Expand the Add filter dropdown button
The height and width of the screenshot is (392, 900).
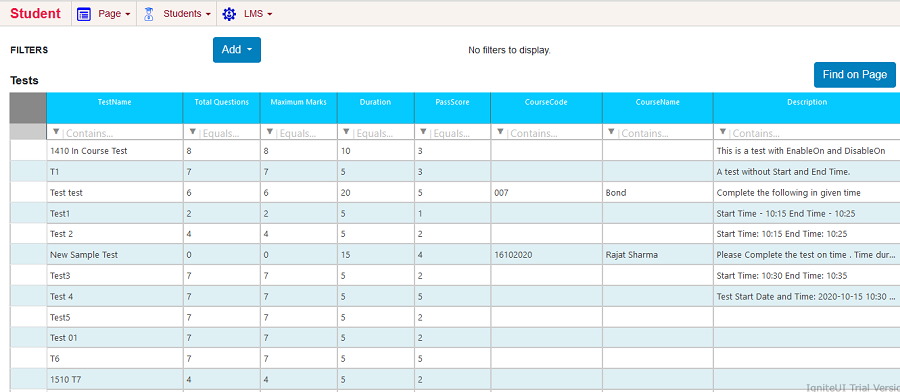click(237, 50)
